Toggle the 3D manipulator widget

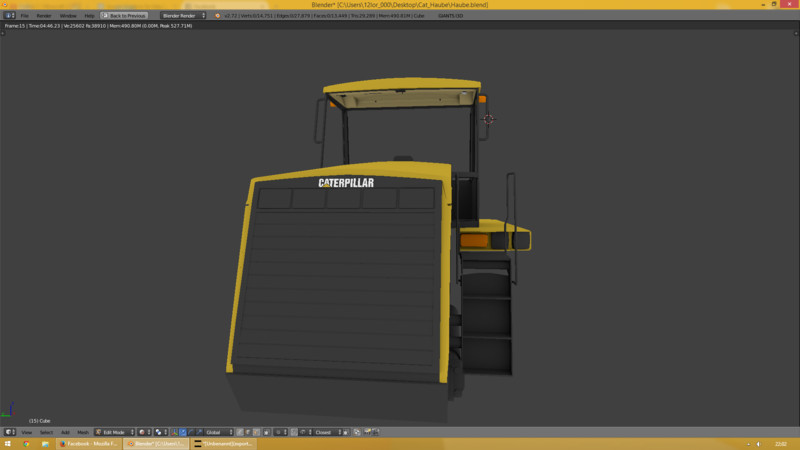point(174,432)
